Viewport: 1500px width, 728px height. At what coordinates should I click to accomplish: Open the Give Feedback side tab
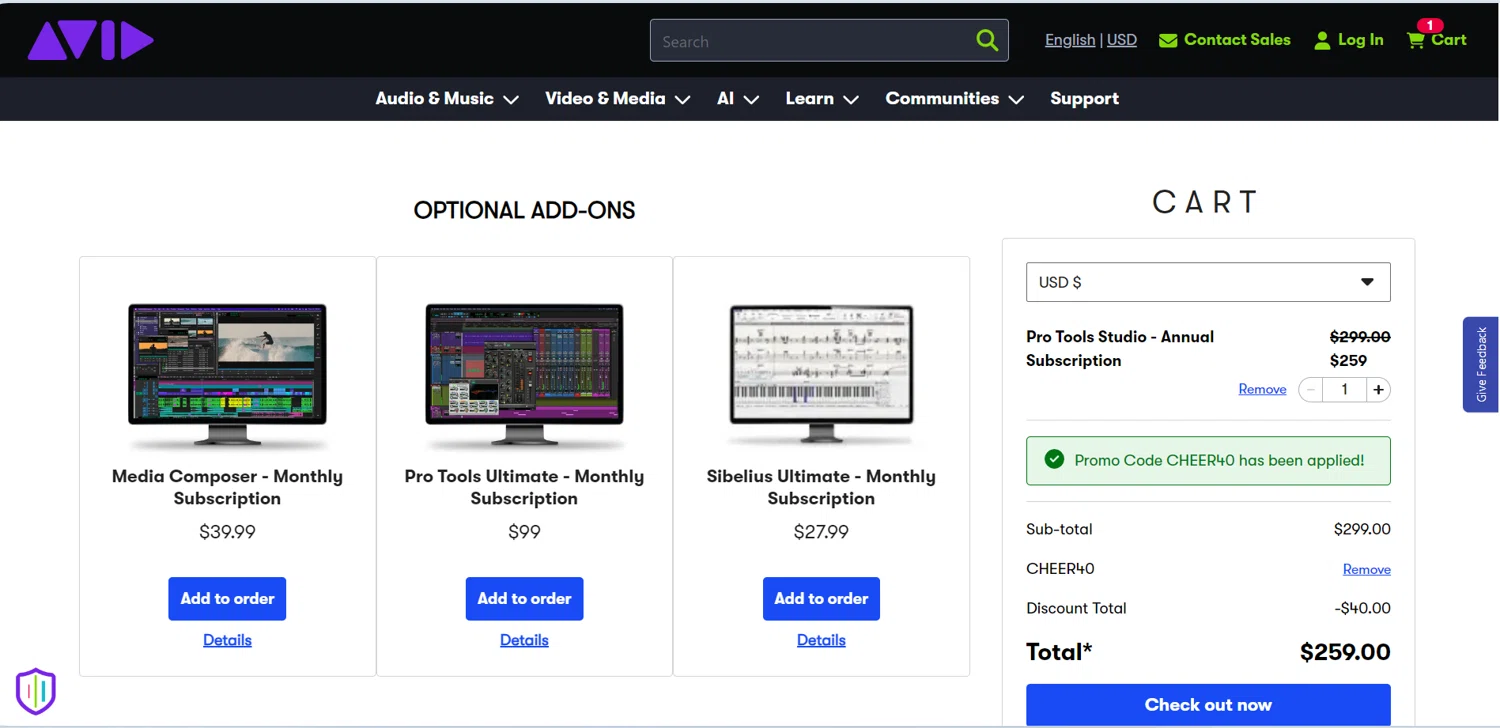point(1481,365)
